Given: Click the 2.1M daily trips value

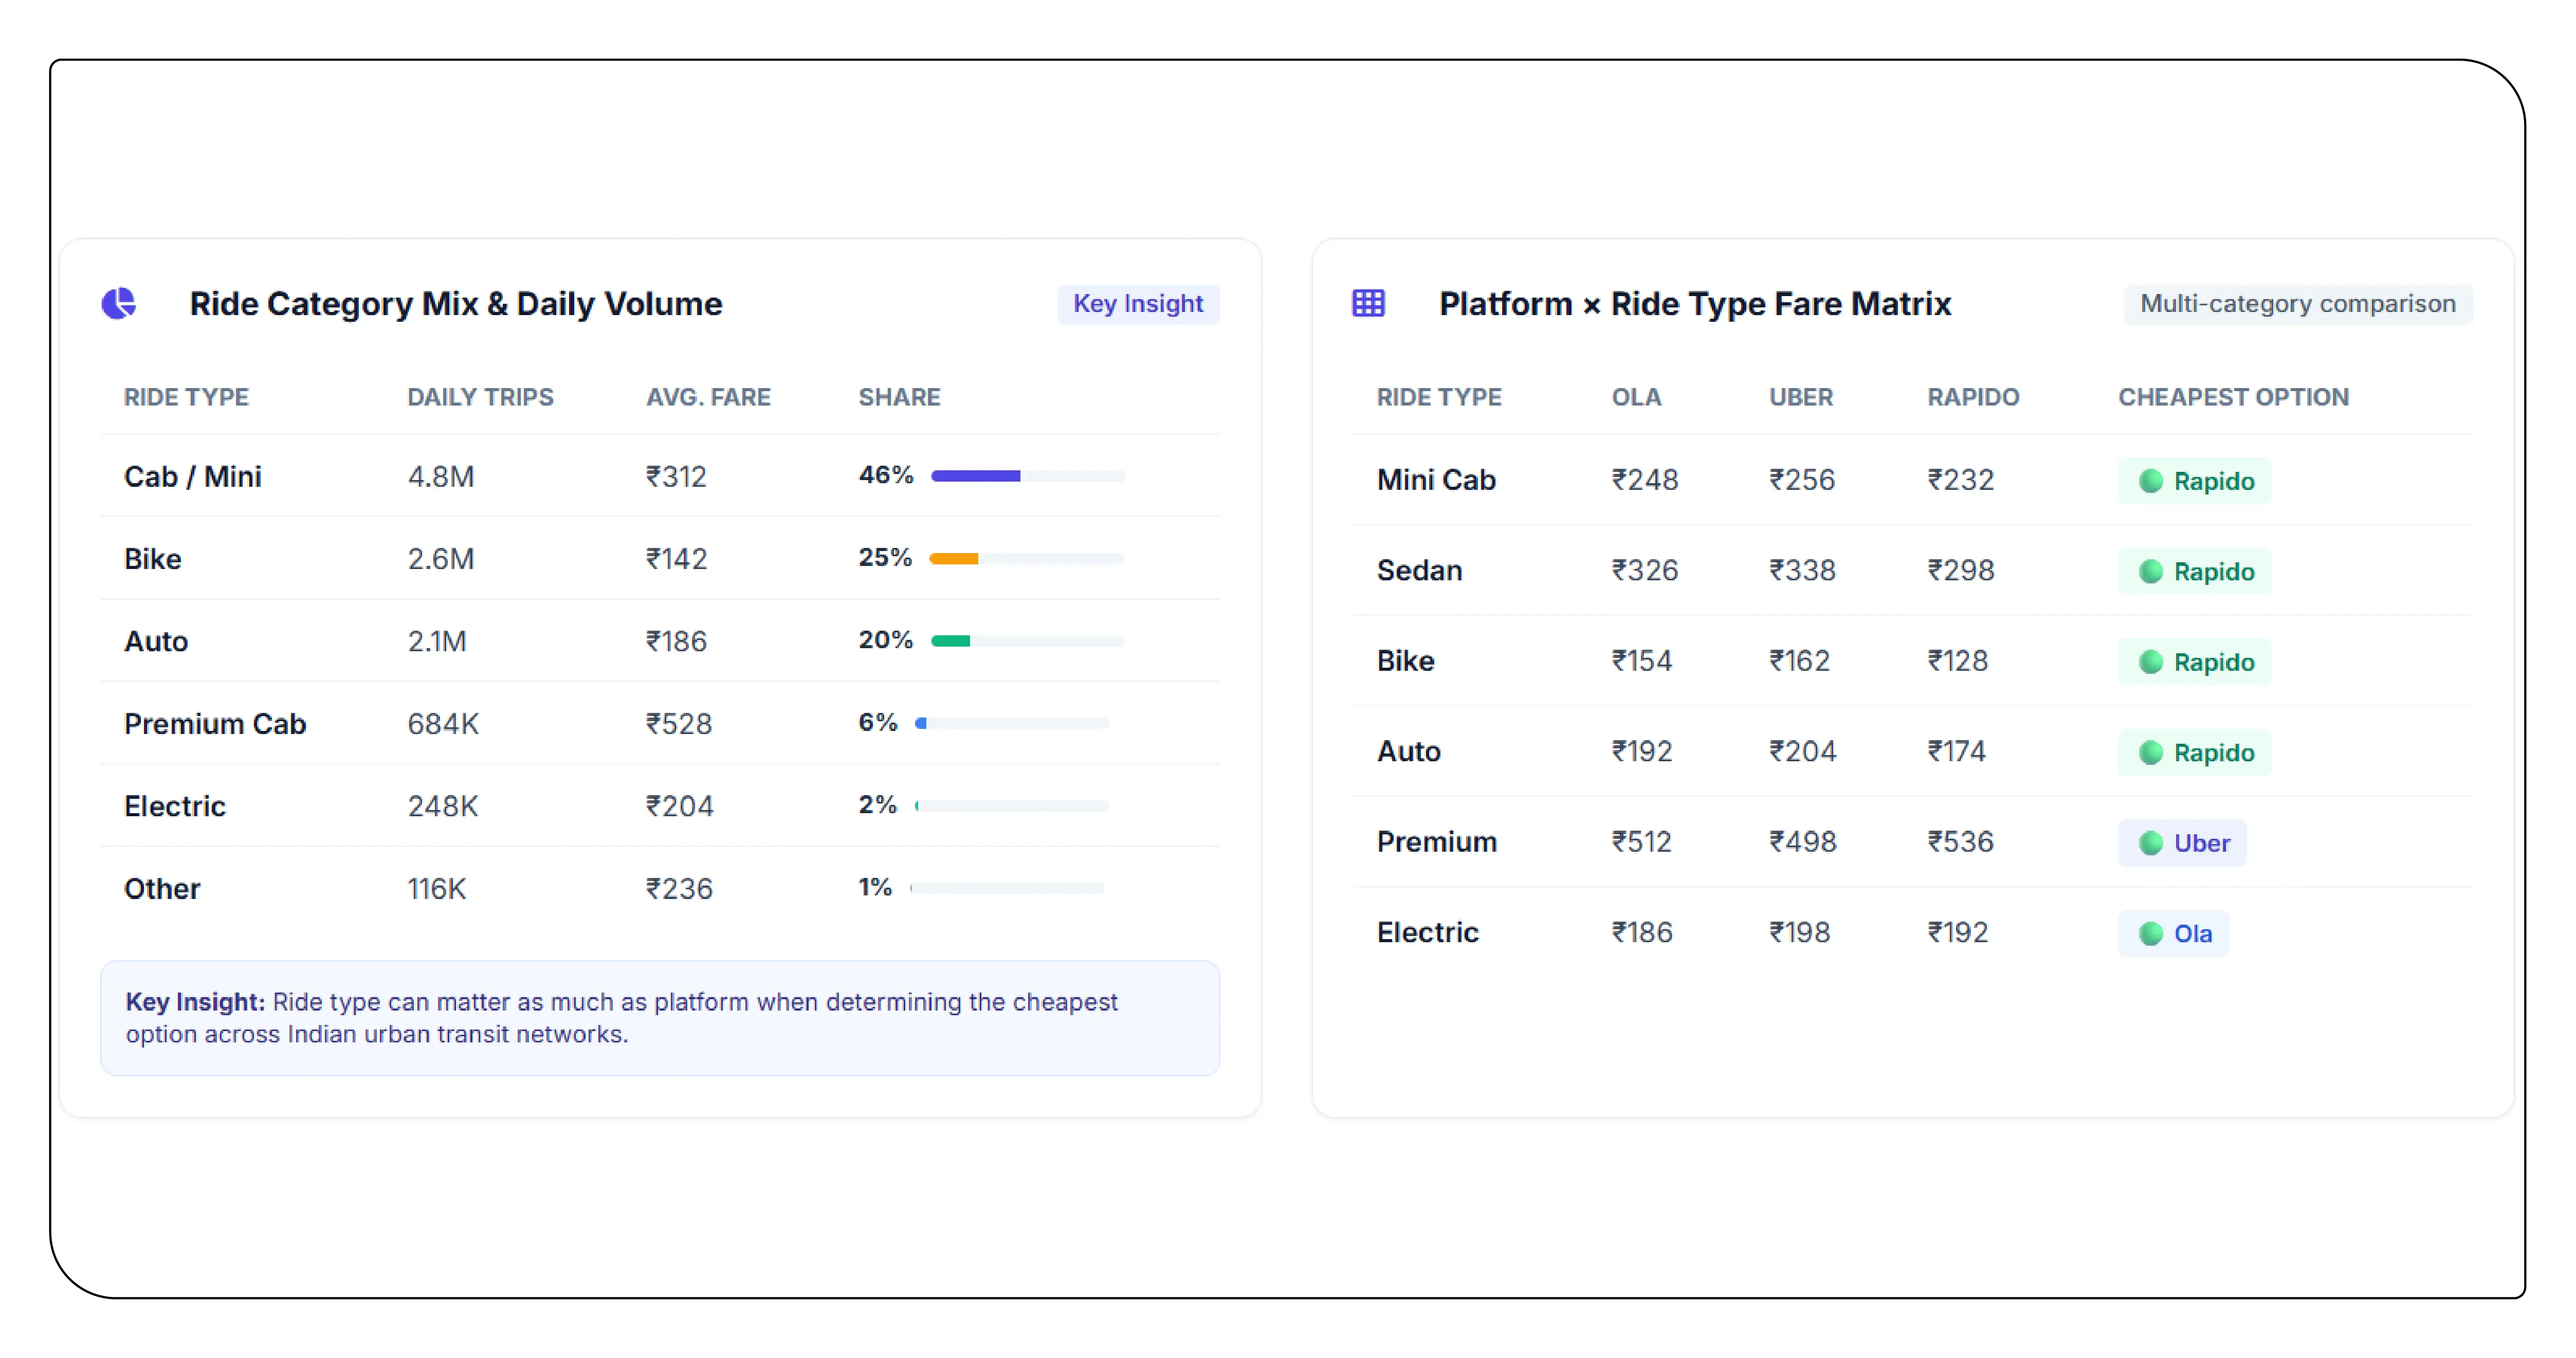Looking at the screenshot, I should pyautogui.click(x=437, y=642).
